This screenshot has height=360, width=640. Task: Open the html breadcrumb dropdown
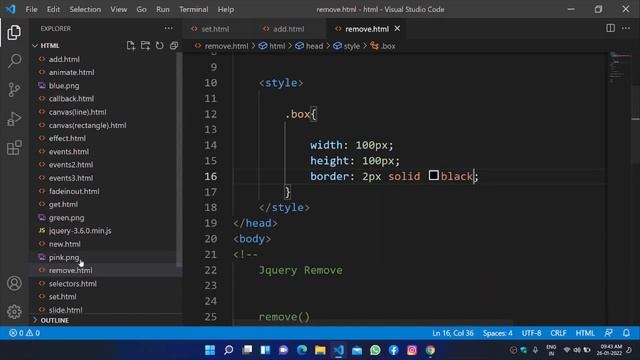pyautogui.click(x=272, y=46)
